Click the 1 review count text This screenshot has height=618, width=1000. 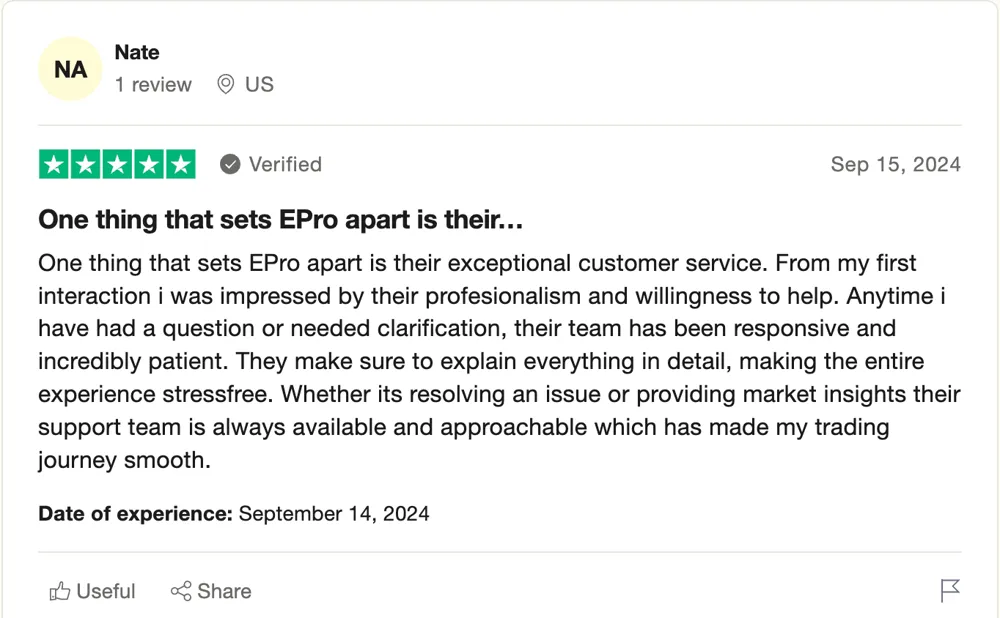[153, 84]
